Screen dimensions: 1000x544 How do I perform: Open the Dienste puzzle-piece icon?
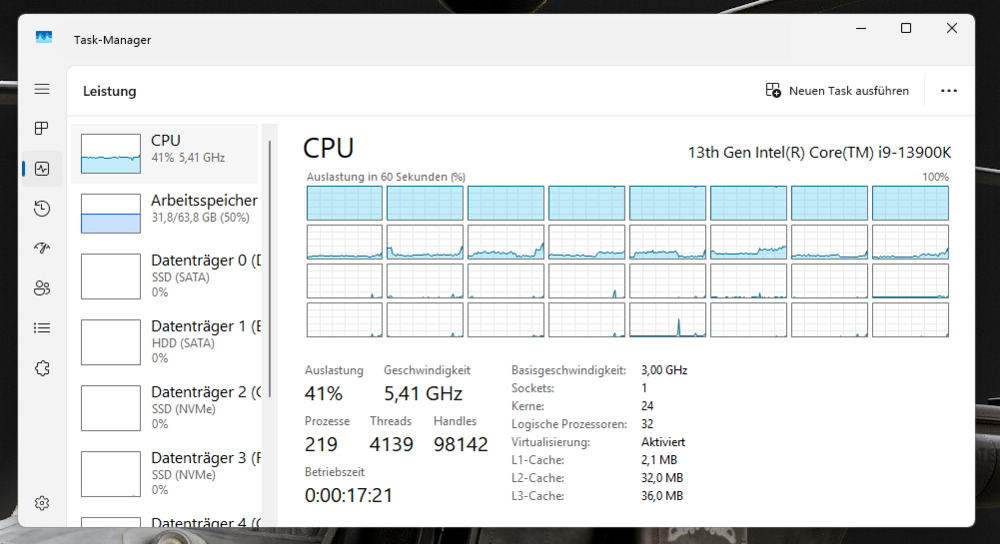[42, 368]
